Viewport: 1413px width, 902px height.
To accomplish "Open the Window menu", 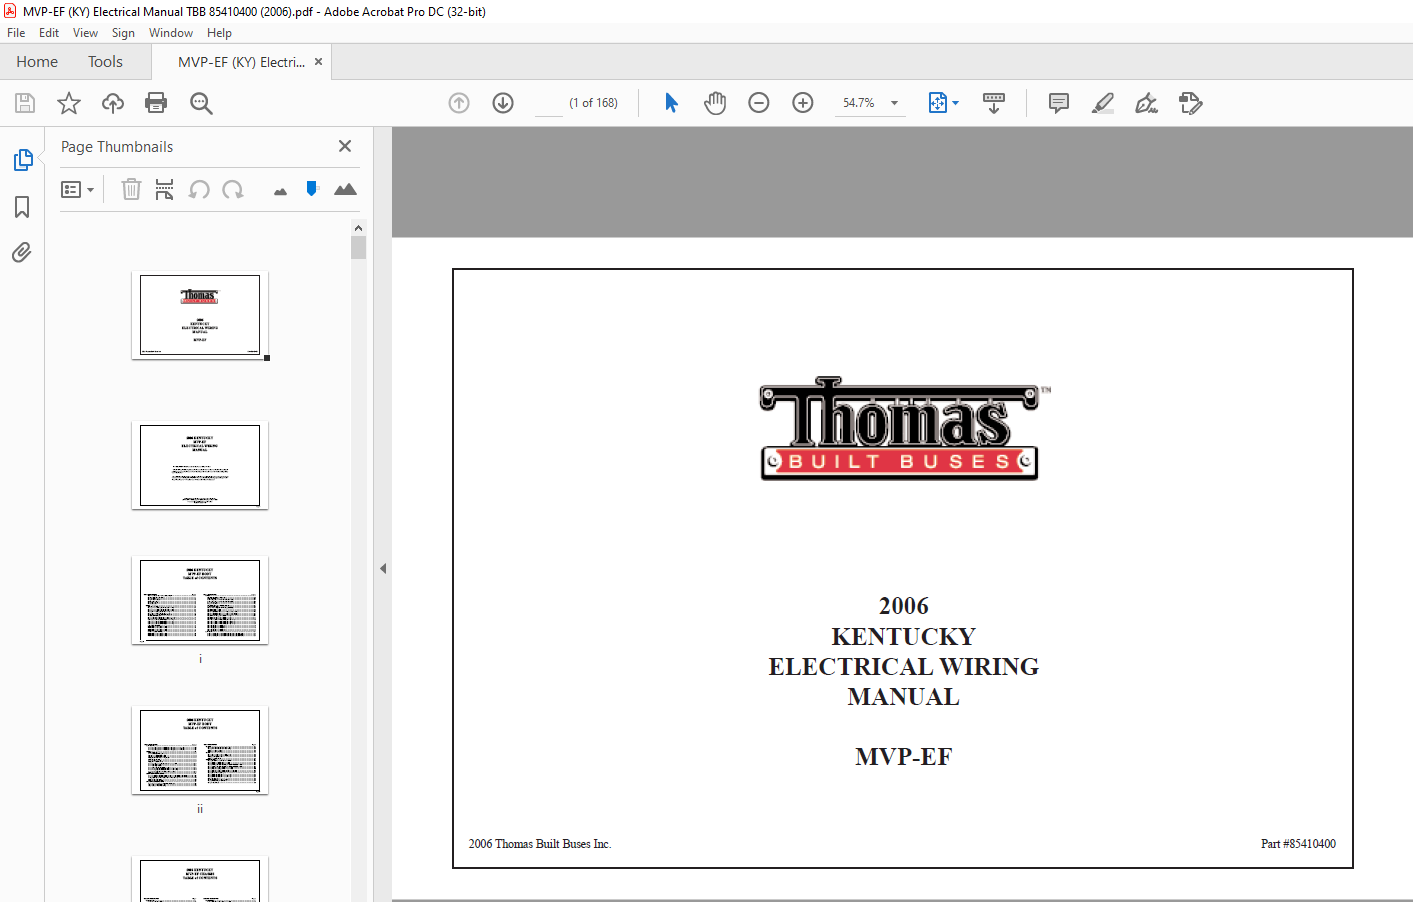I will pyautogui.click(x=171, y=33).
